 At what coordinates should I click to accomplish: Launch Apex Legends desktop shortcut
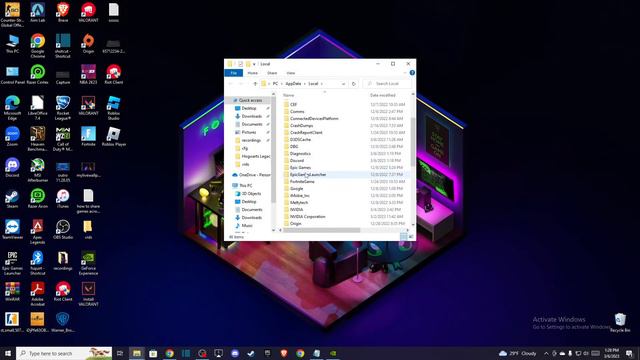pos(38,232)
